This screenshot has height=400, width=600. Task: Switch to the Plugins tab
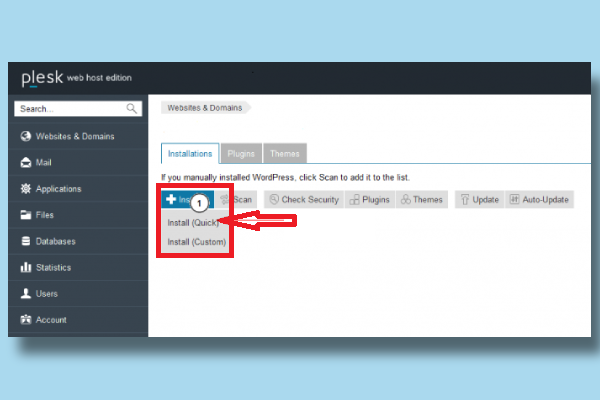coord(242,154)
